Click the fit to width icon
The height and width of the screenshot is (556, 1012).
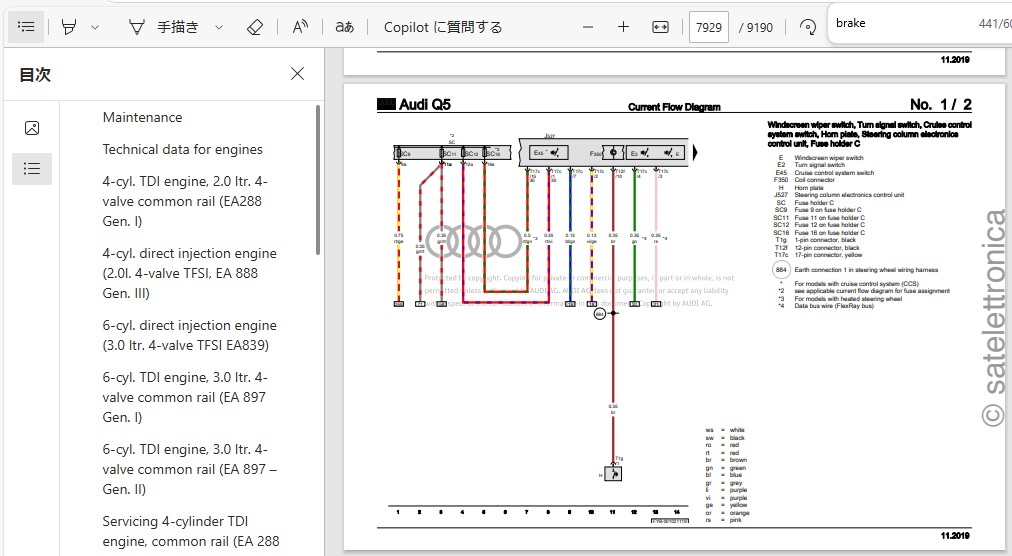pos(660,27)
